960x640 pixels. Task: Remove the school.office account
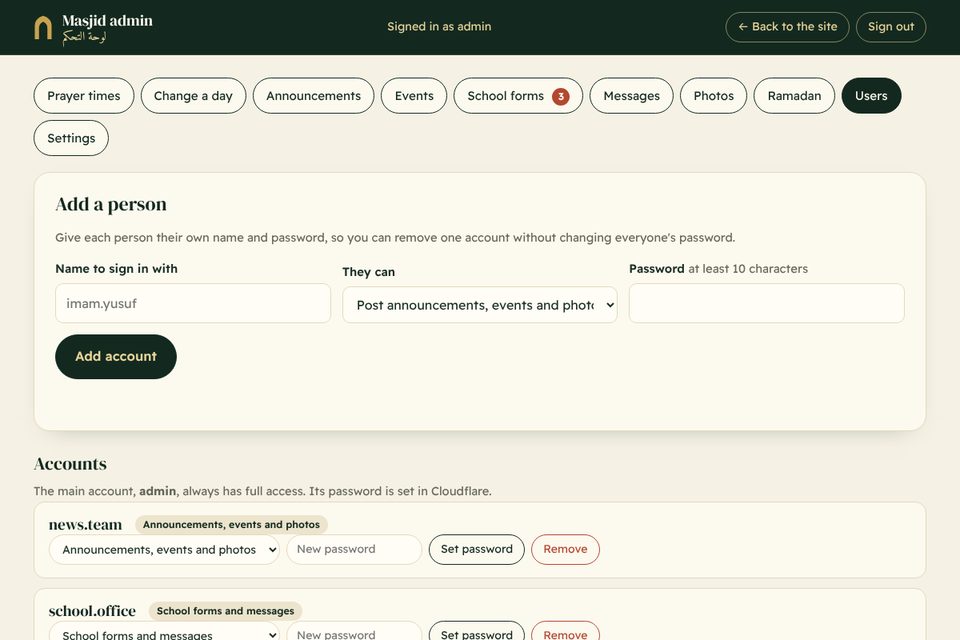coord(565,632)
